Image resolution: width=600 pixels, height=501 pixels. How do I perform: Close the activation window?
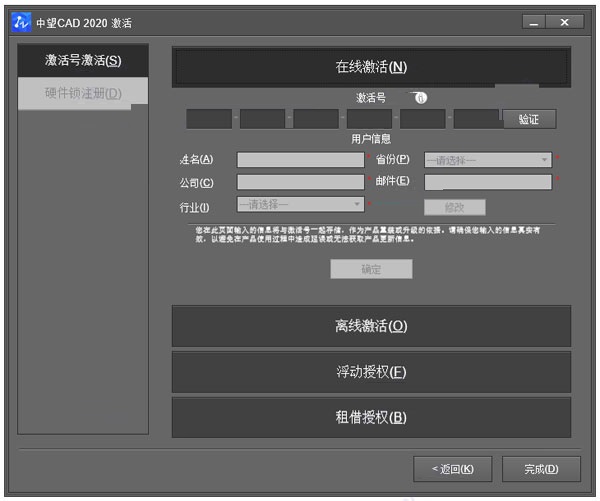tap(565, 22)
